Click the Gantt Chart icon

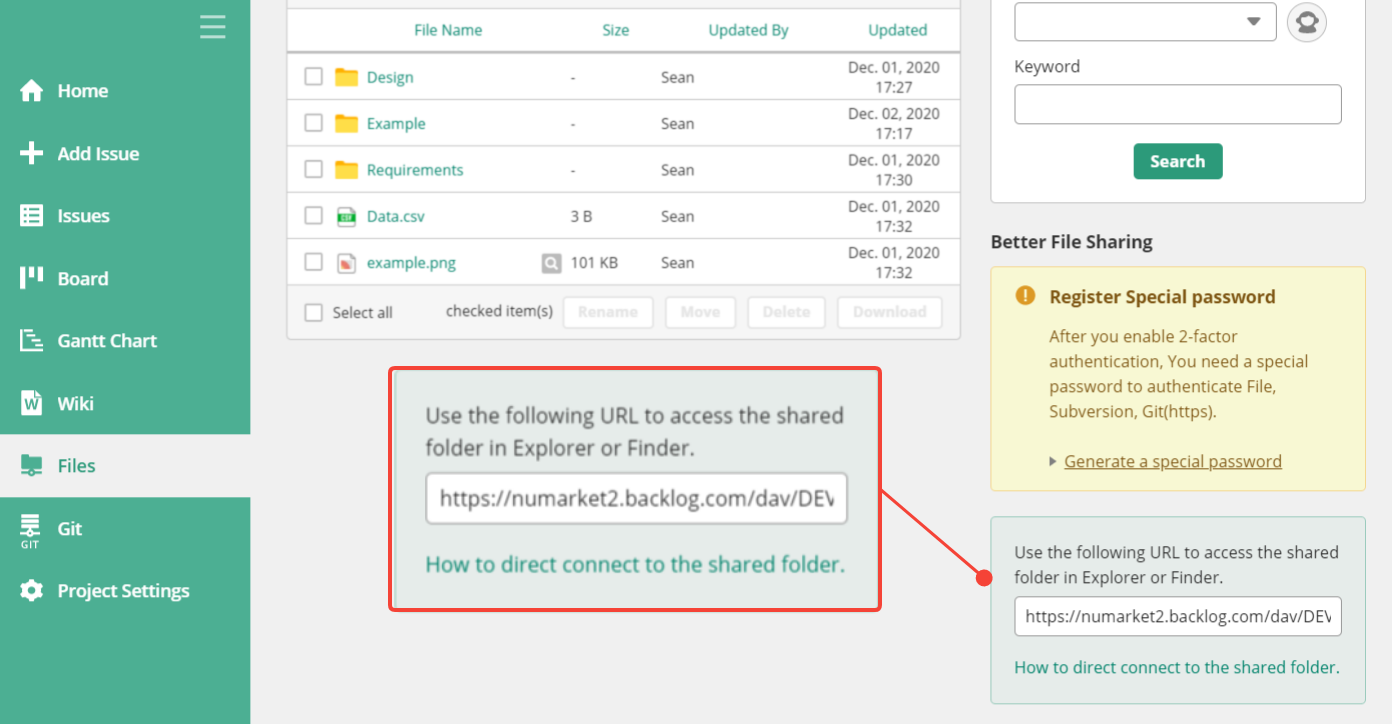[x=31, y=341]
